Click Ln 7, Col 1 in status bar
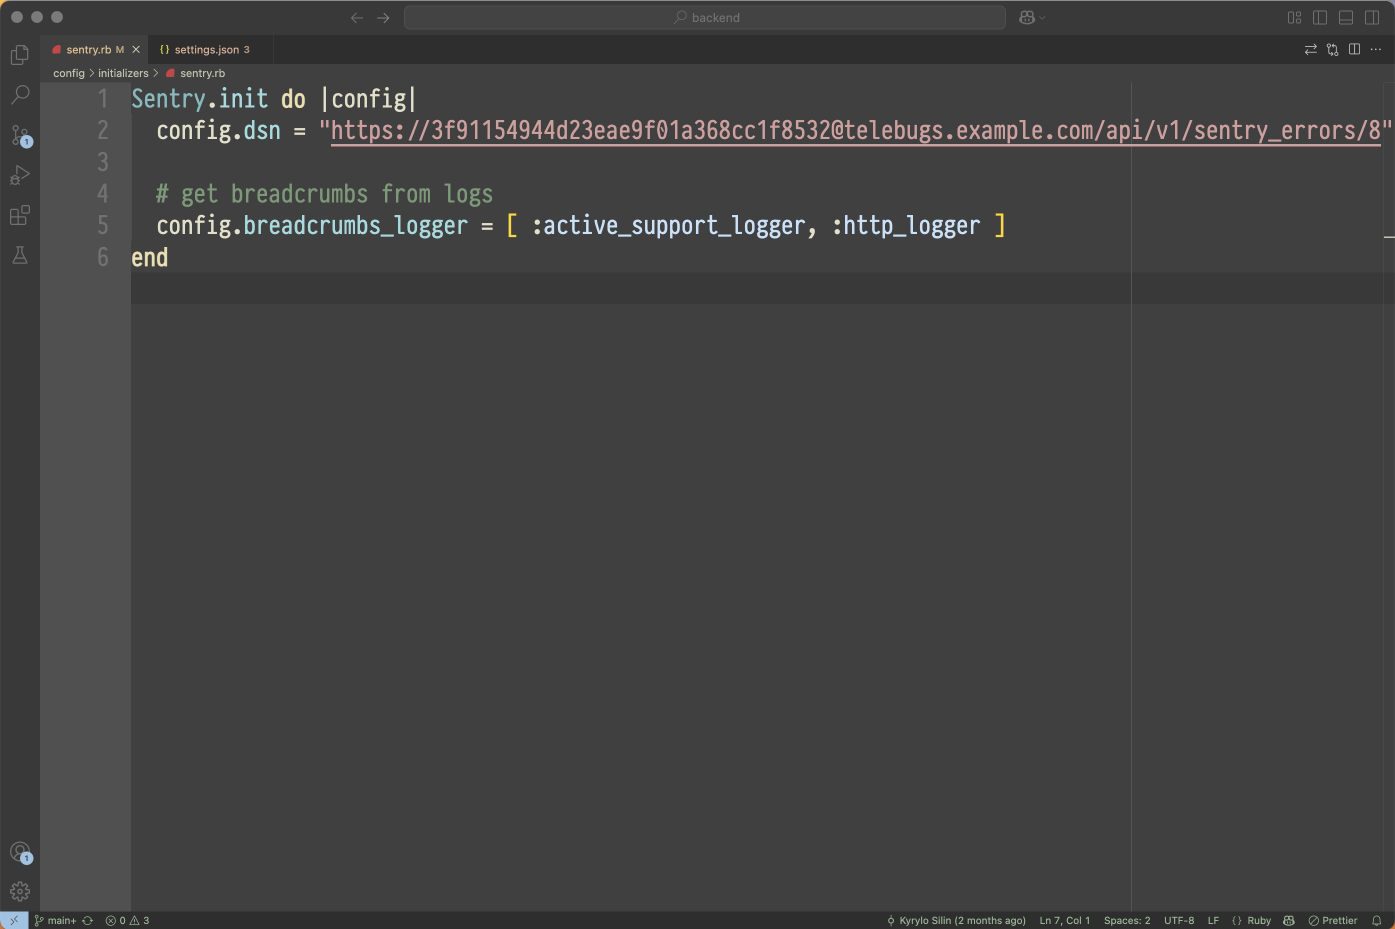Screen dimensions: 1395x929 point(1064,920)
